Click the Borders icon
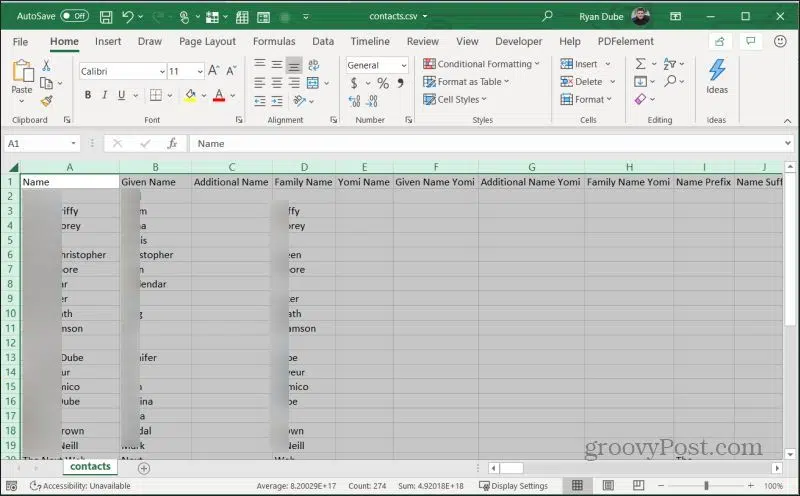Viewport: 800px width, 496px height. point(156,95)
